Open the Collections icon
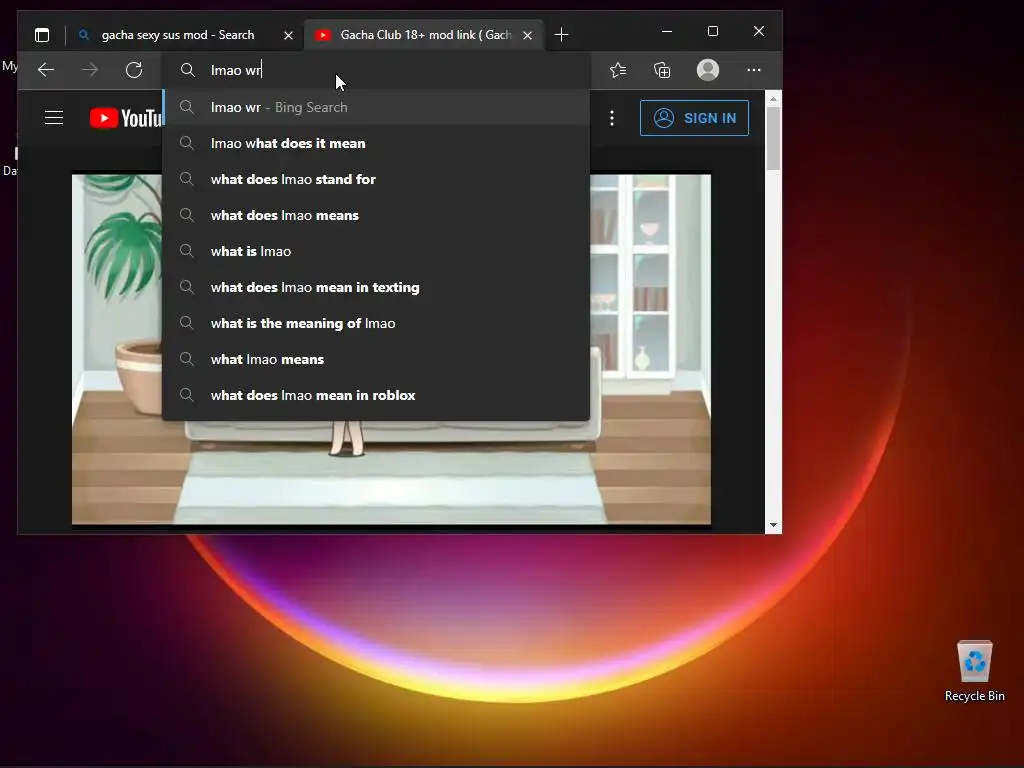This screenshot has width=1024, height=768. [662, 70]
